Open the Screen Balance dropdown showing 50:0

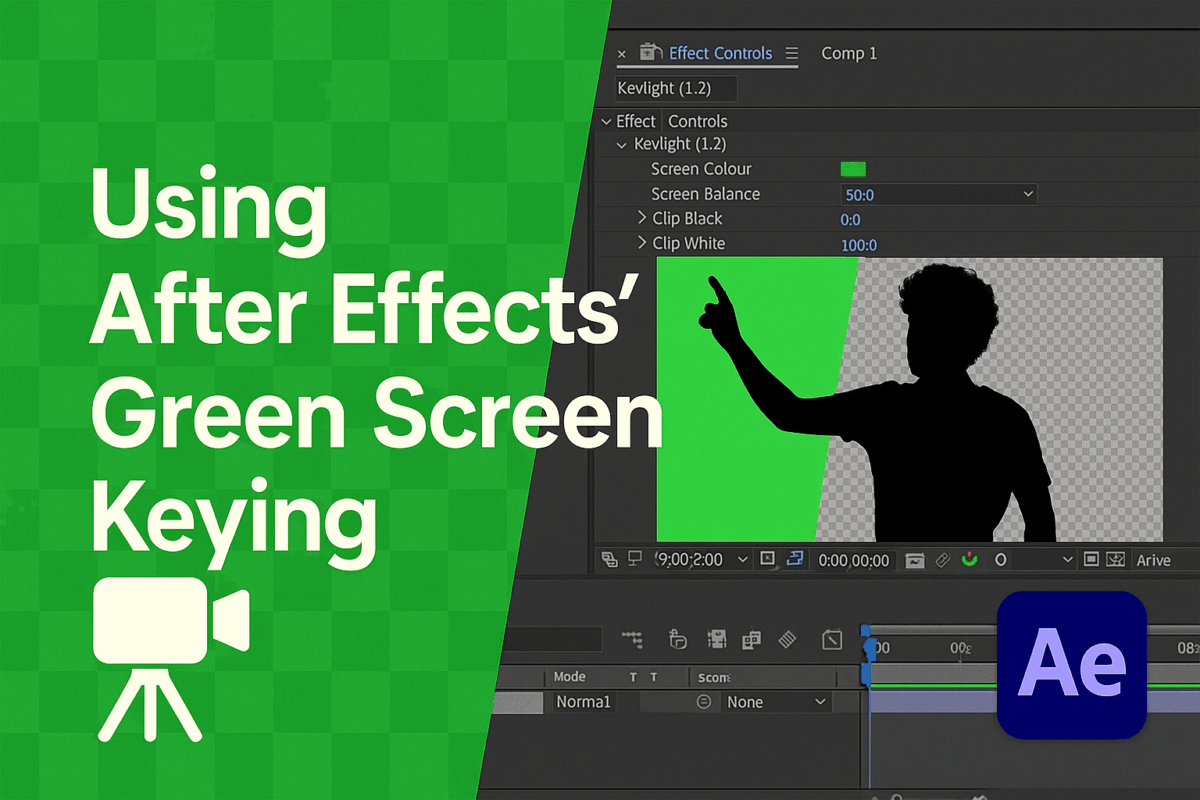pyautogui.click(x=938, y=193)
